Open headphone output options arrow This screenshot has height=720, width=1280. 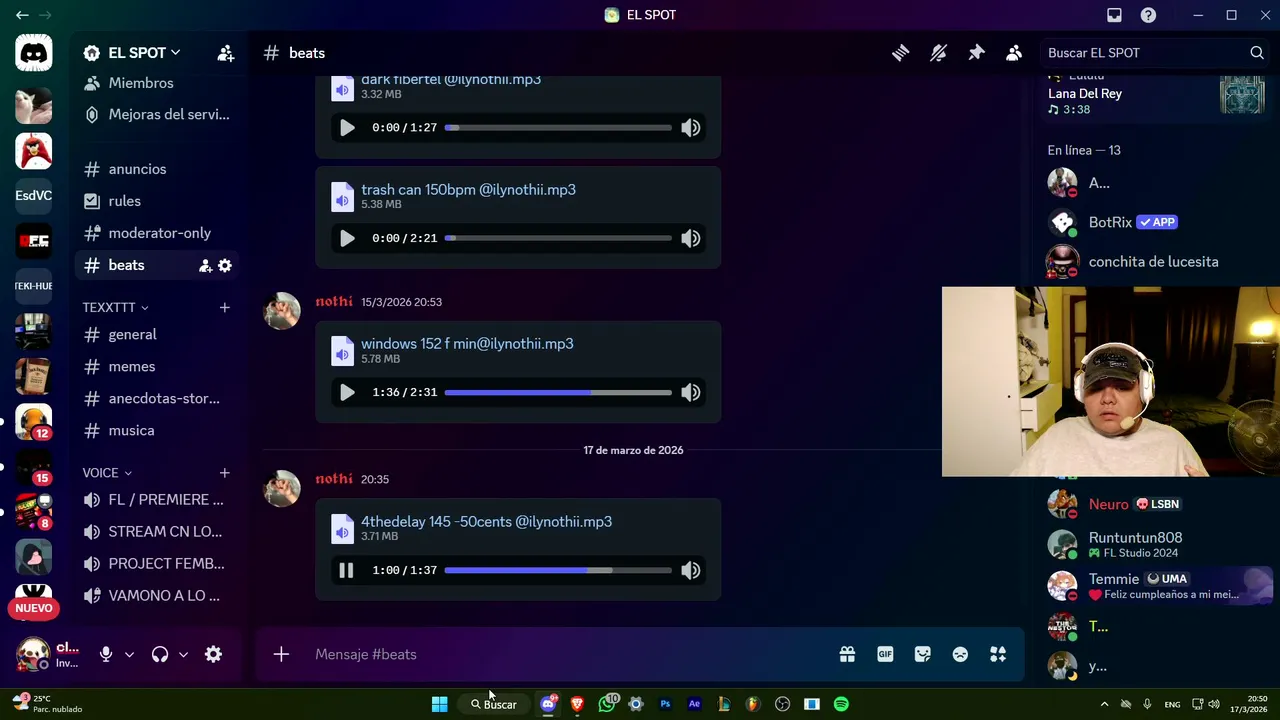pos(183,654)
